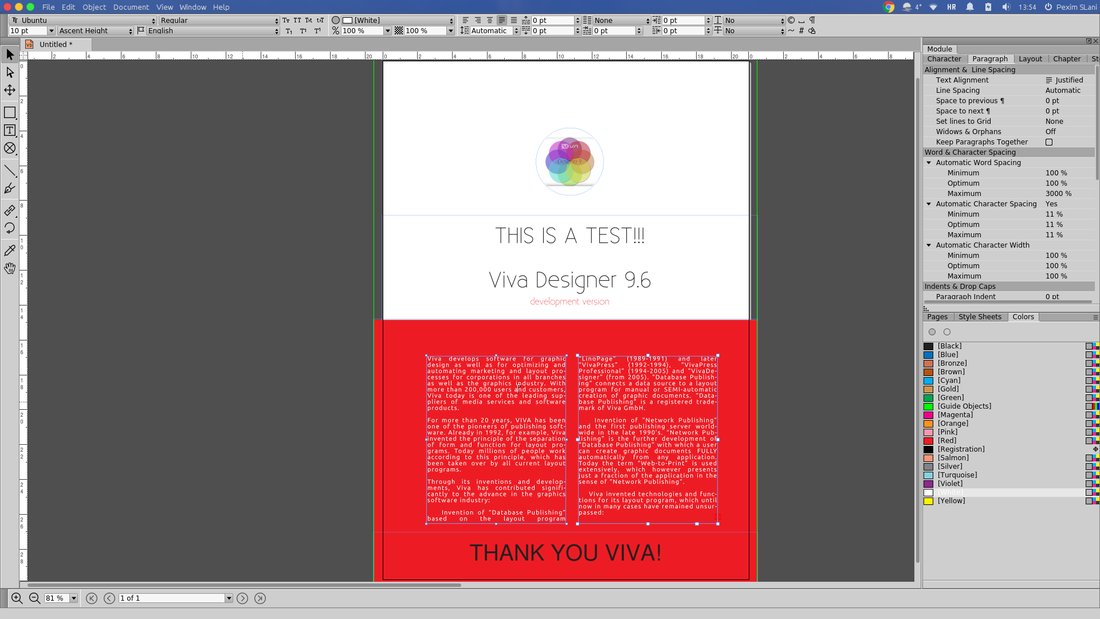Viewport: 1100px width, 619px height.
Task: Open the English language dropdown
Action: (212, 31)
